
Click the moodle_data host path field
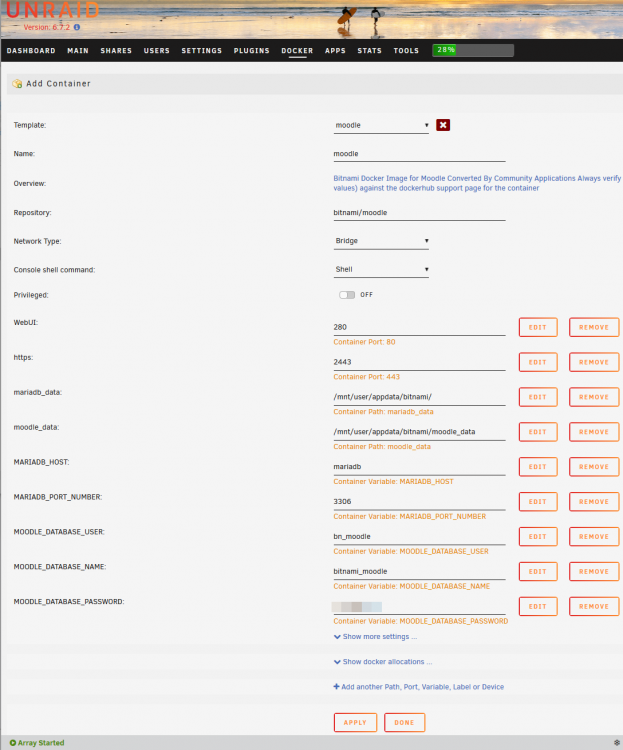pyautogui.click(x=419, y=432)
